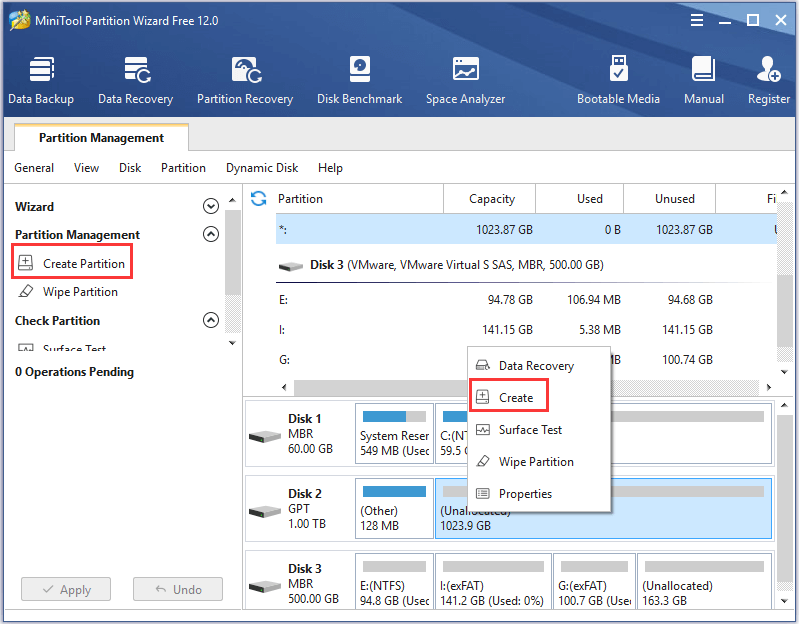799x624 pixels.
Task: Click the partition list vertical scroll-up arrow
Action: point(785,192)
